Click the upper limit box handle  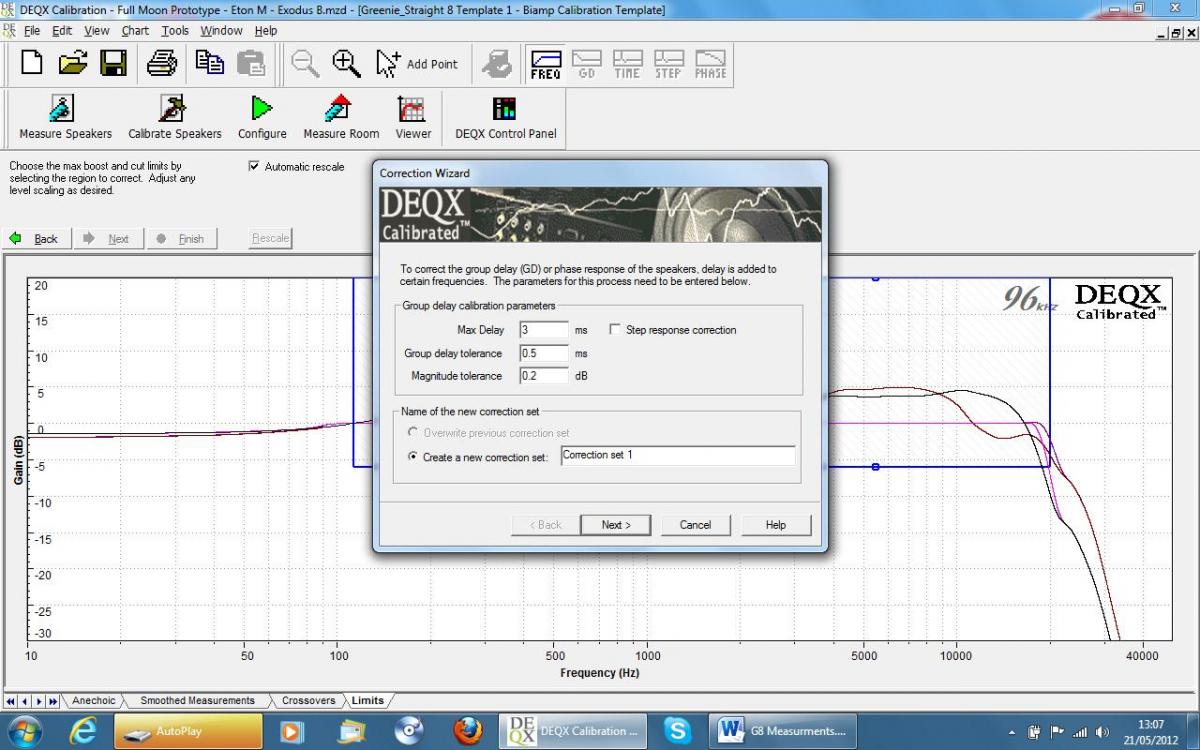click(x=875, y=278)
